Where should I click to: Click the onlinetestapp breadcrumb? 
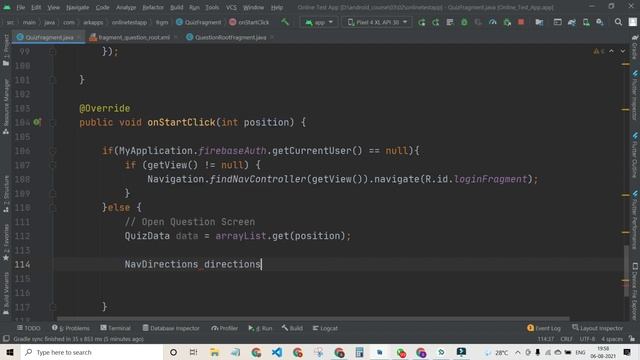coord(129,22)
